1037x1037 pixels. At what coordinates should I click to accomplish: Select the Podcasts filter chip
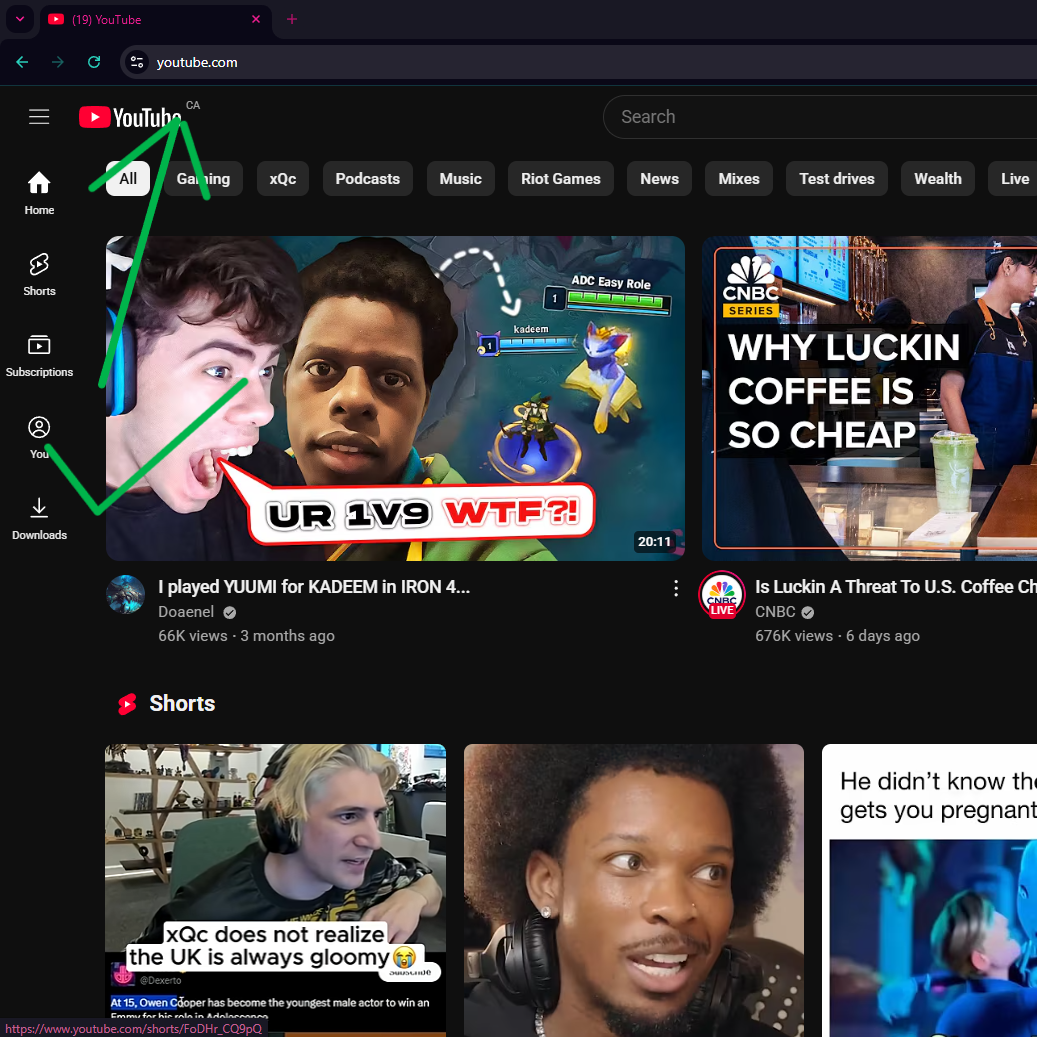click(x=367, y=179)
